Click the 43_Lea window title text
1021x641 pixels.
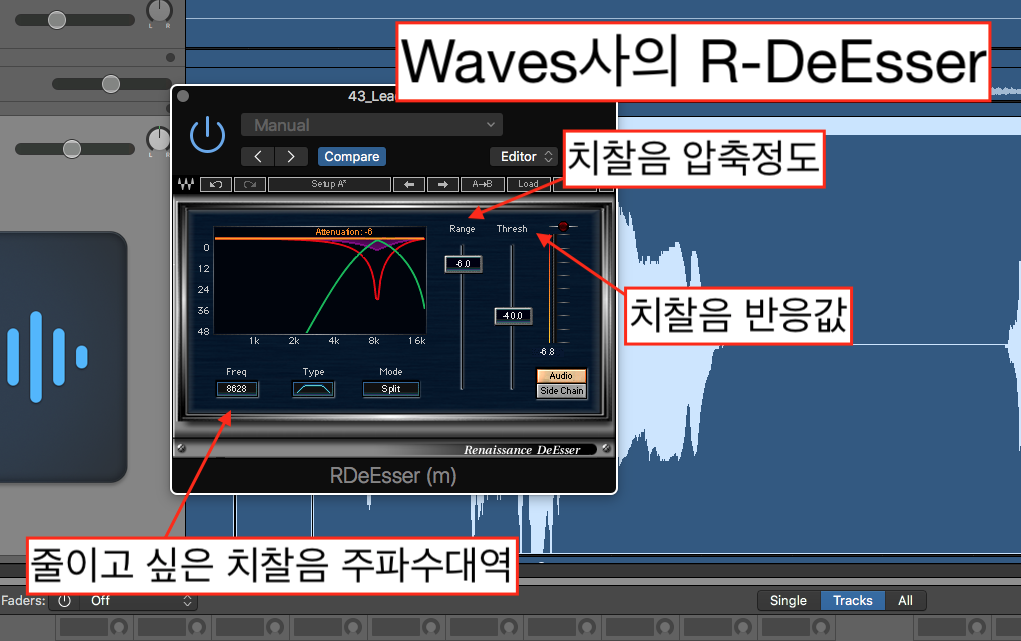tap(372, 96)
